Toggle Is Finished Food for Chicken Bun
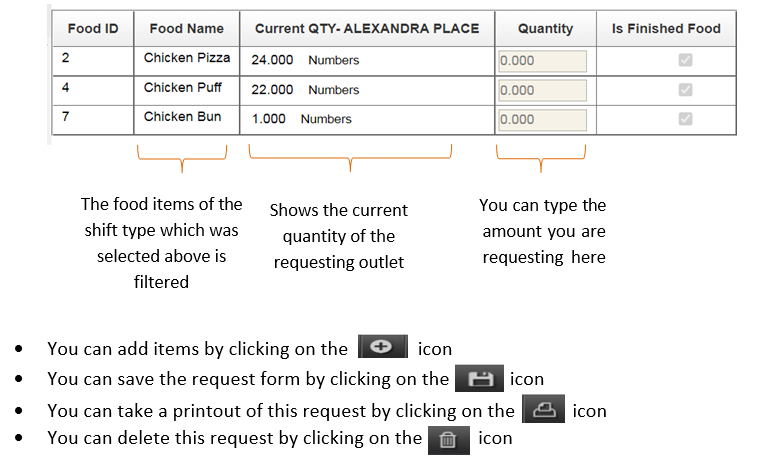The height and width of the screenshot is (473, 766). coord(685,119)
